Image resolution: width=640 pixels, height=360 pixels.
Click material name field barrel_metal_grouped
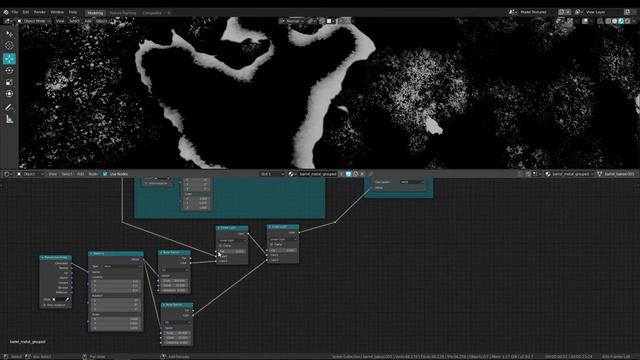[317, 174]
